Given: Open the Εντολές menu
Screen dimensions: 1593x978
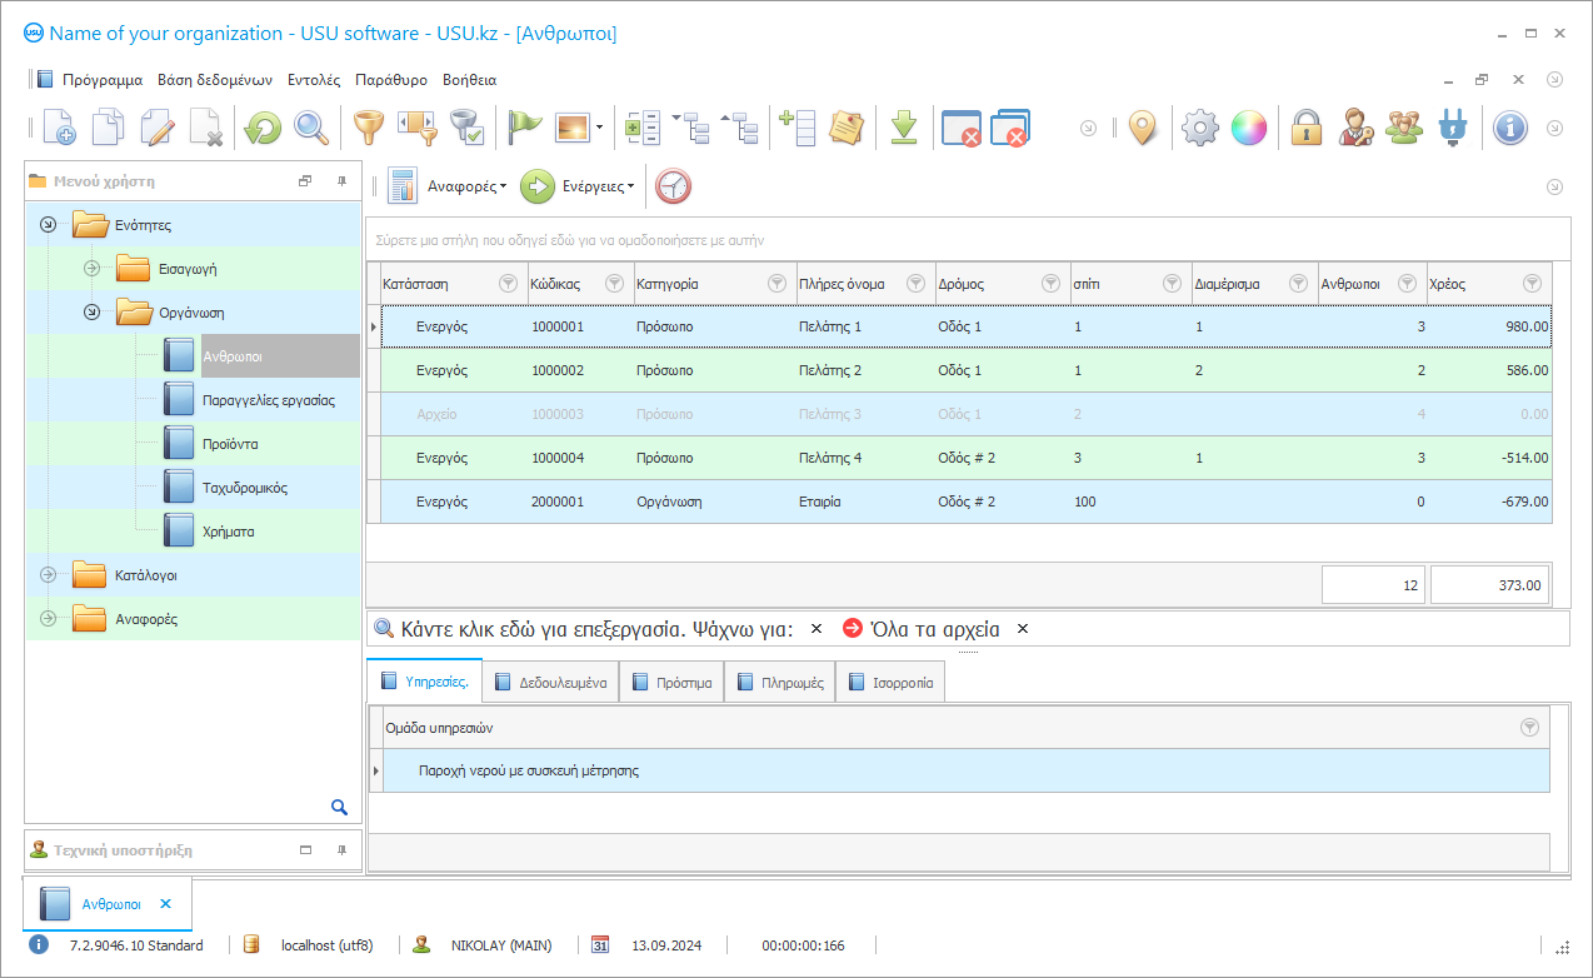Looking at the screenshot, I should (314, 80).
